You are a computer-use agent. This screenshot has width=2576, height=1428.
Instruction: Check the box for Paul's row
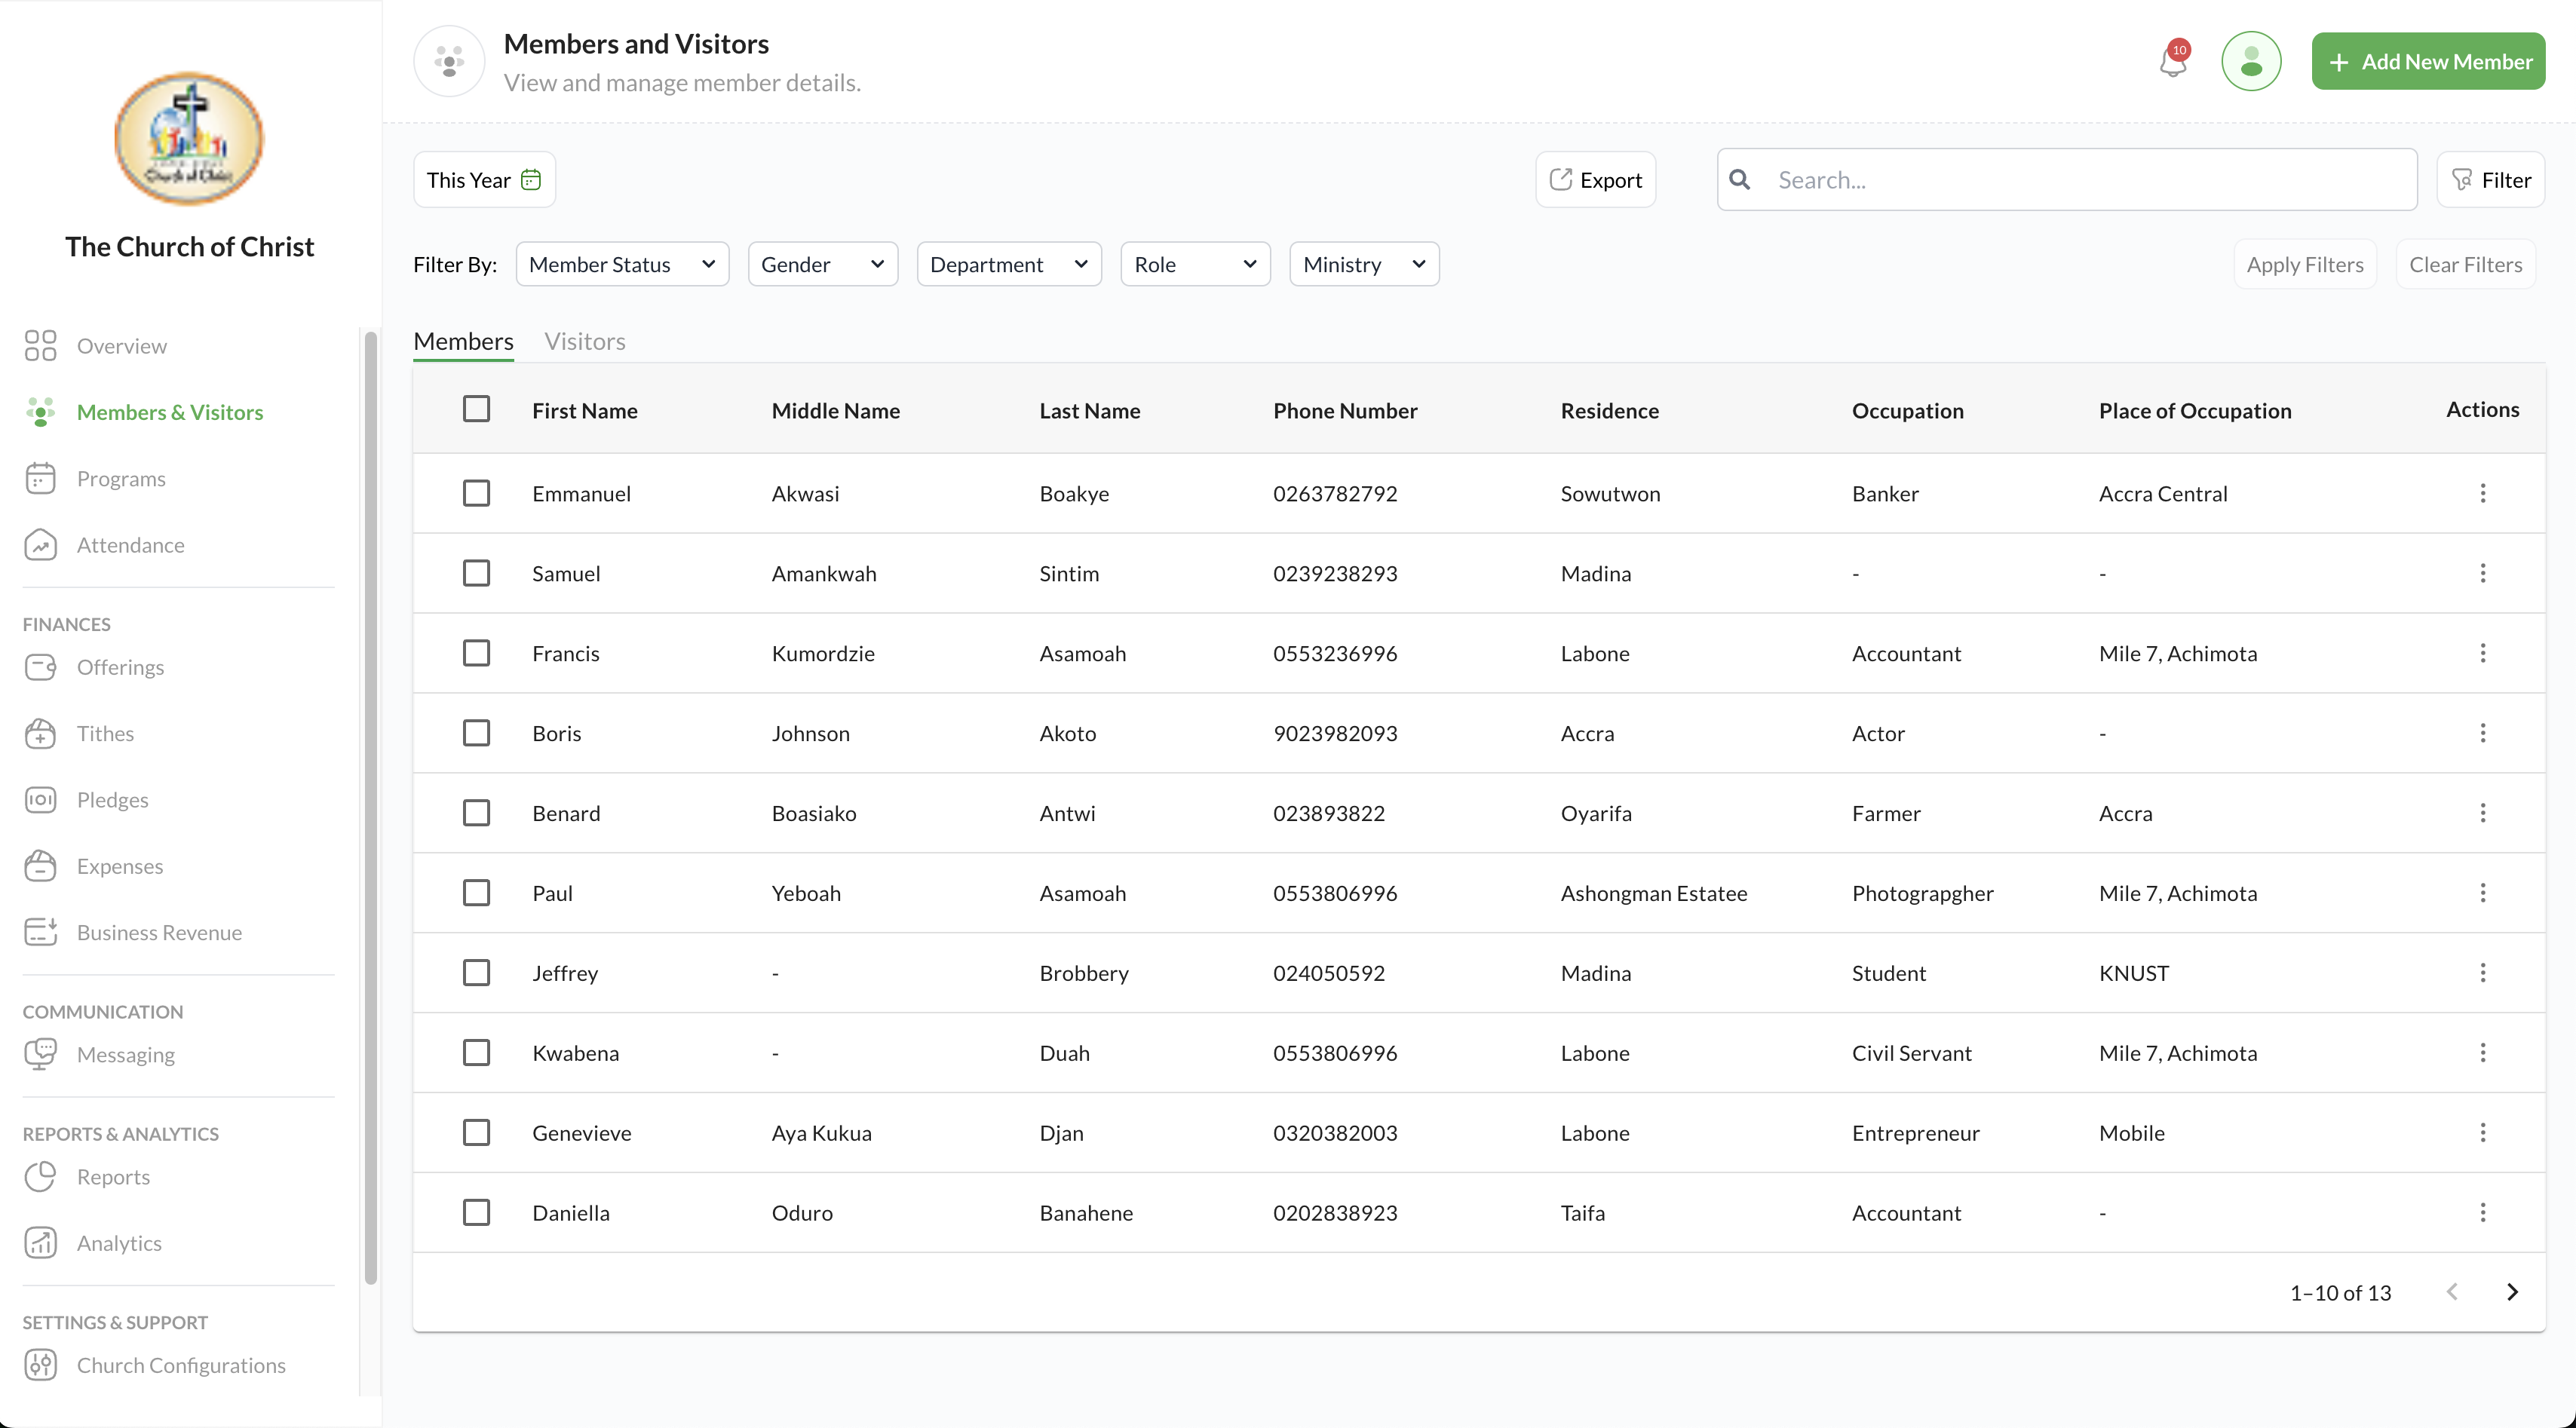tap(476, 893)
